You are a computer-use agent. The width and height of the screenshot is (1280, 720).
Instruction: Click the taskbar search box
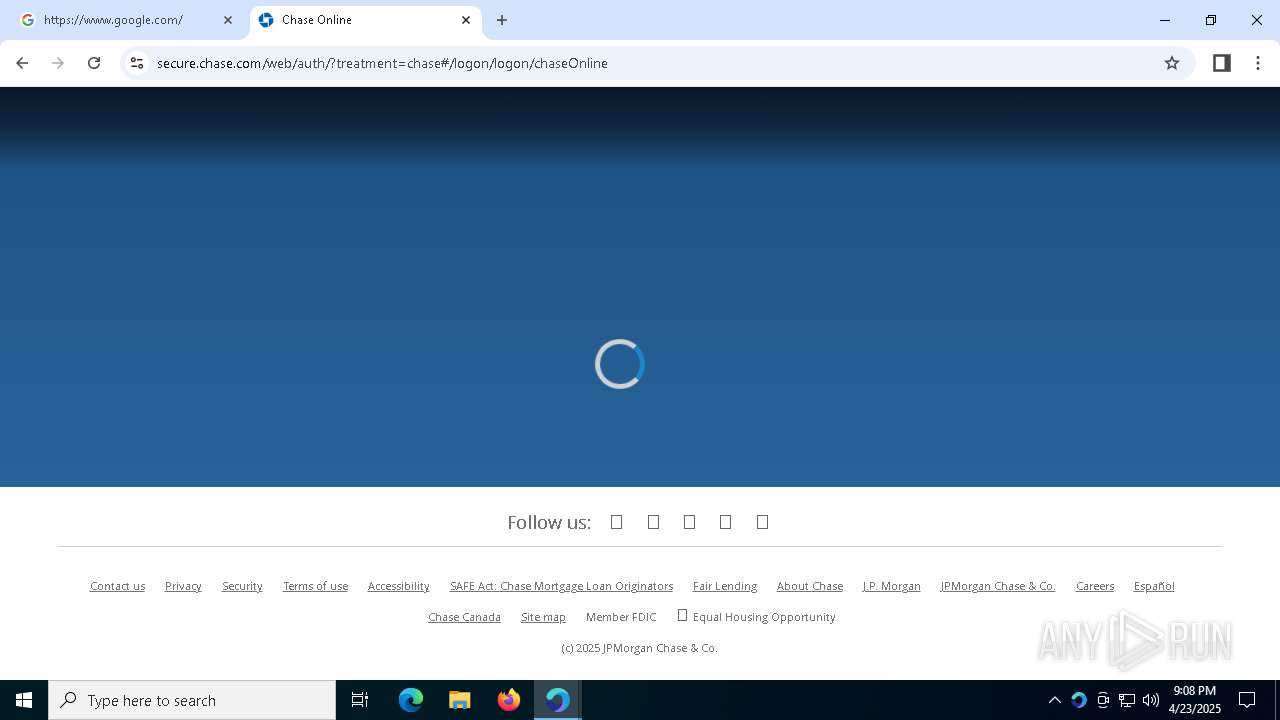tap(192, 700)
